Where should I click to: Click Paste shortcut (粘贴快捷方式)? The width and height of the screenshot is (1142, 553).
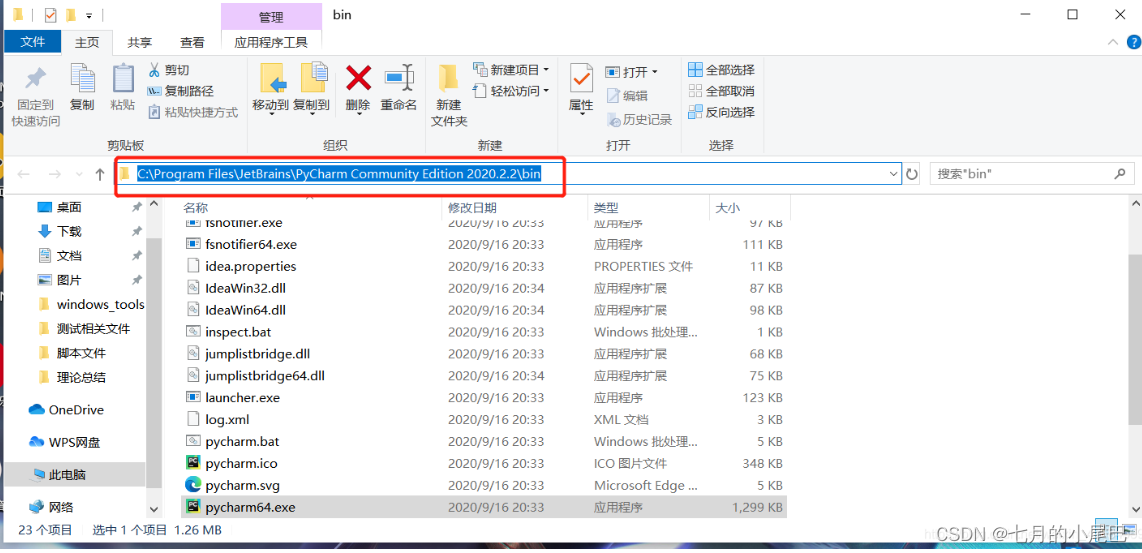[193, 112]
